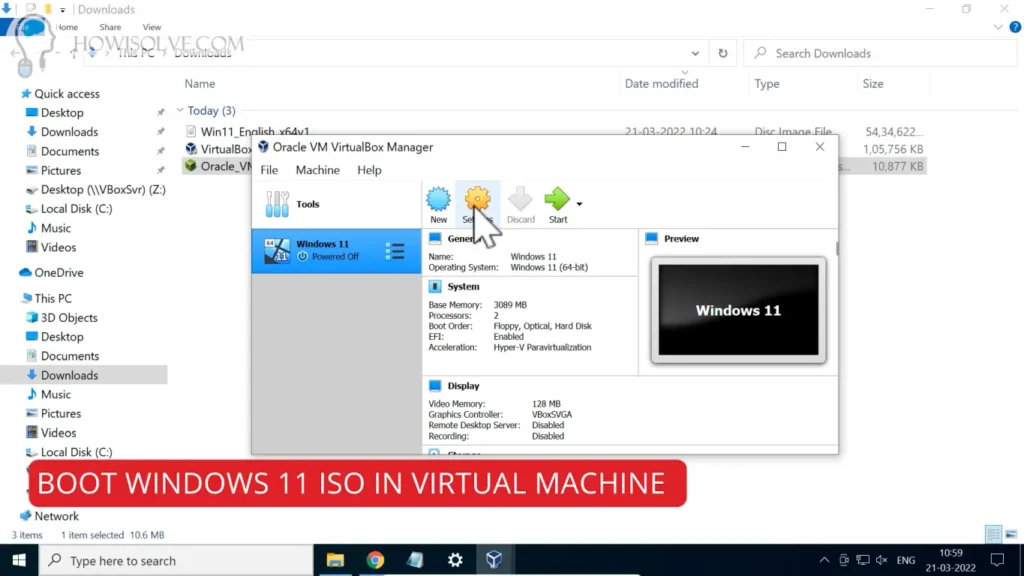This screenshot has height=576, width=1024.
Task: Open pinned Downloads under Quick access
Action: click(x=69, y=132)
